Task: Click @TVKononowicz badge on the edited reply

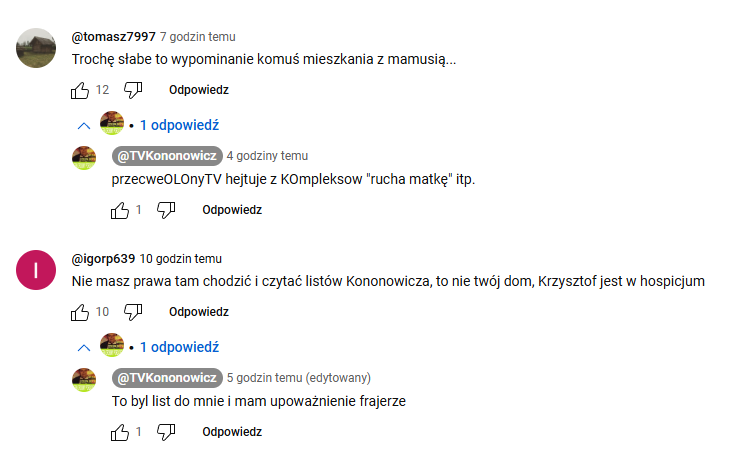Action: (167, 378)
